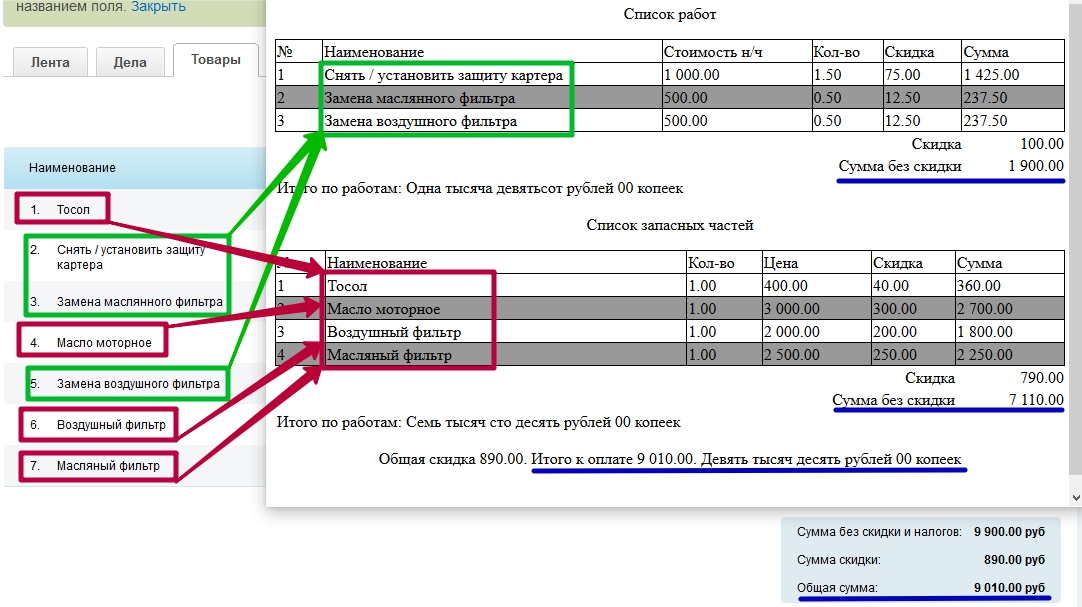Click "Наименование" header in left product list
Screen dimensions: 1082x607
click(x=72, y=168)
